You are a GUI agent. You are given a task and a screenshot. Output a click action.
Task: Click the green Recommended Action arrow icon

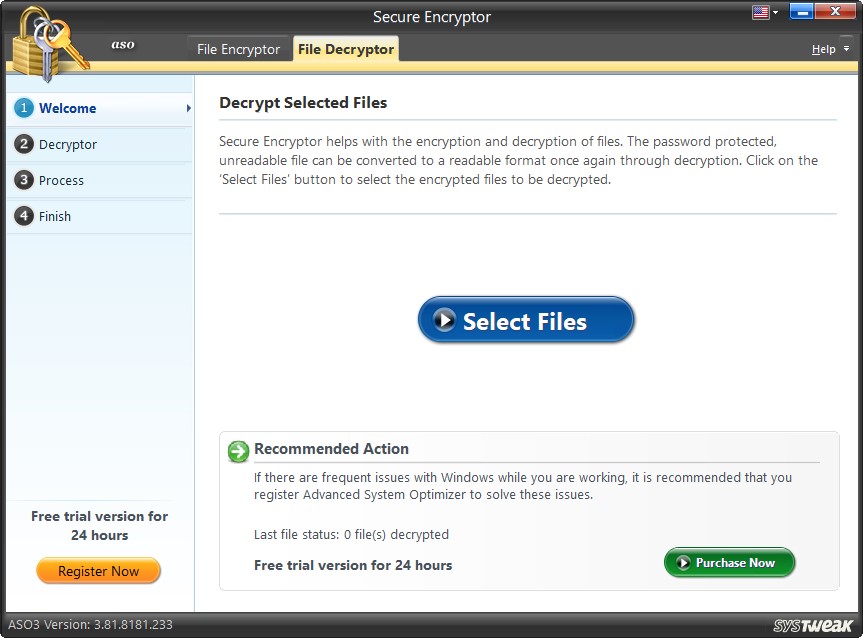(237, 452)
